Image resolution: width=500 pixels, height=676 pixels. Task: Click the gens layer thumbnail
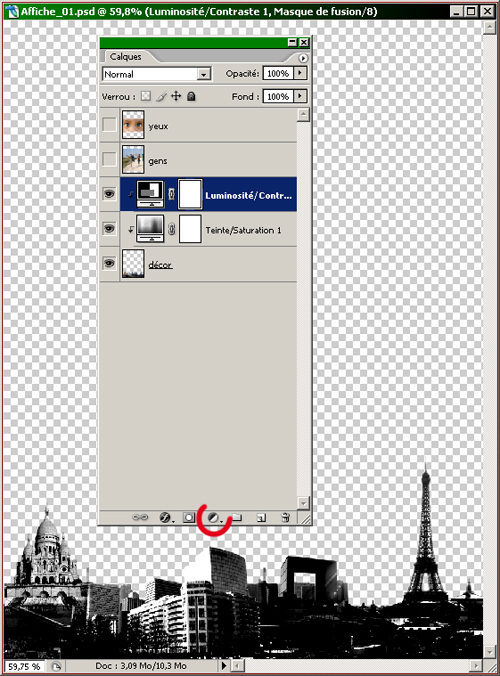click(x=133, y=159)
